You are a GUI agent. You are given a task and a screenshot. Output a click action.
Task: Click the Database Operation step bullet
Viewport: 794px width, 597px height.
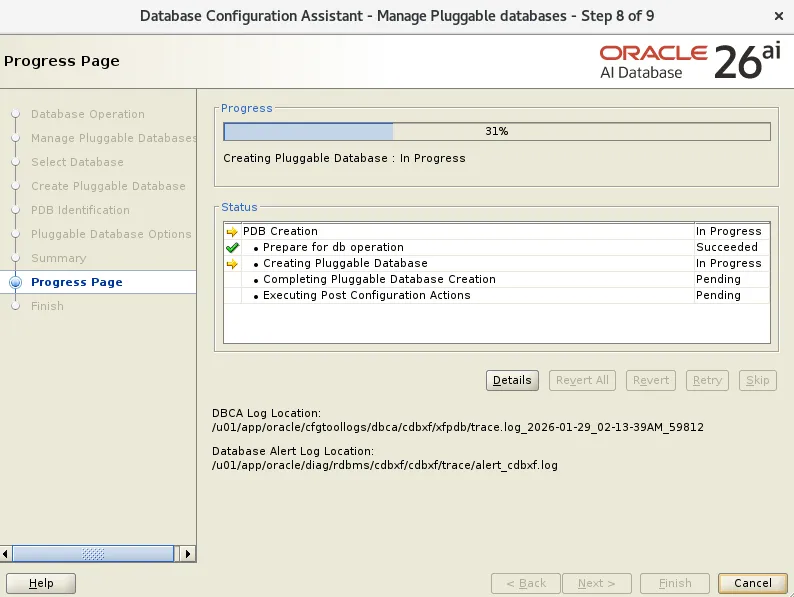(x=16, y=114)
